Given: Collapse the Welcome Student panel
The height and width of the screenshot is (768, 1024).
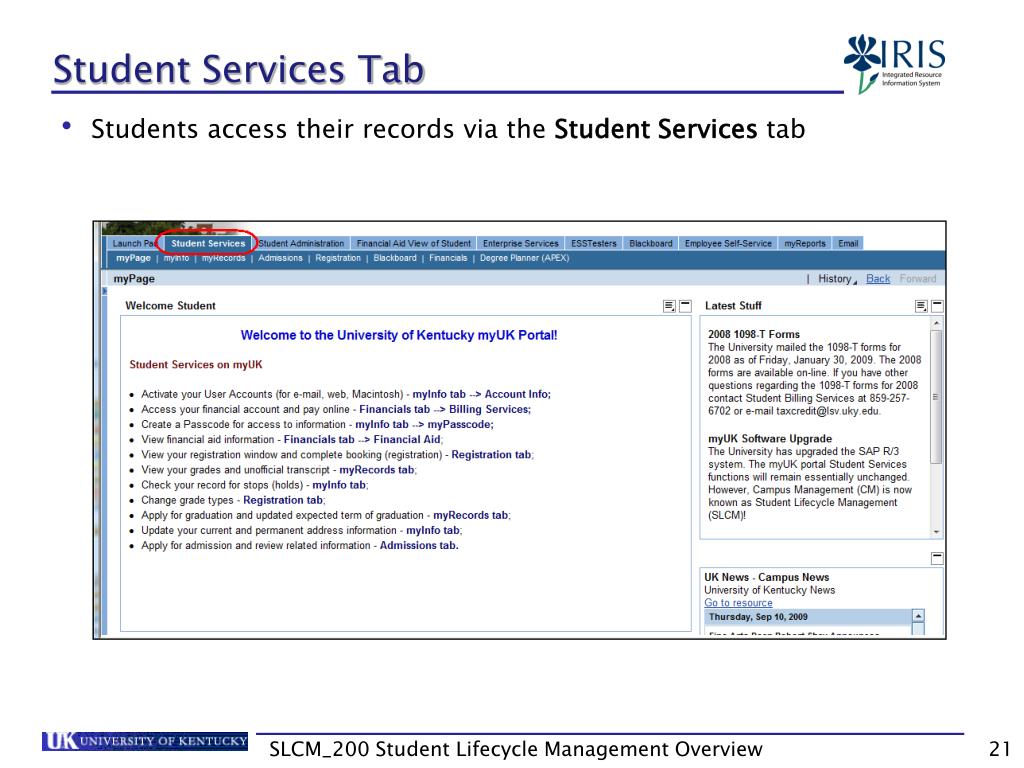Looking at the screenshot, I should pos(685,306).
